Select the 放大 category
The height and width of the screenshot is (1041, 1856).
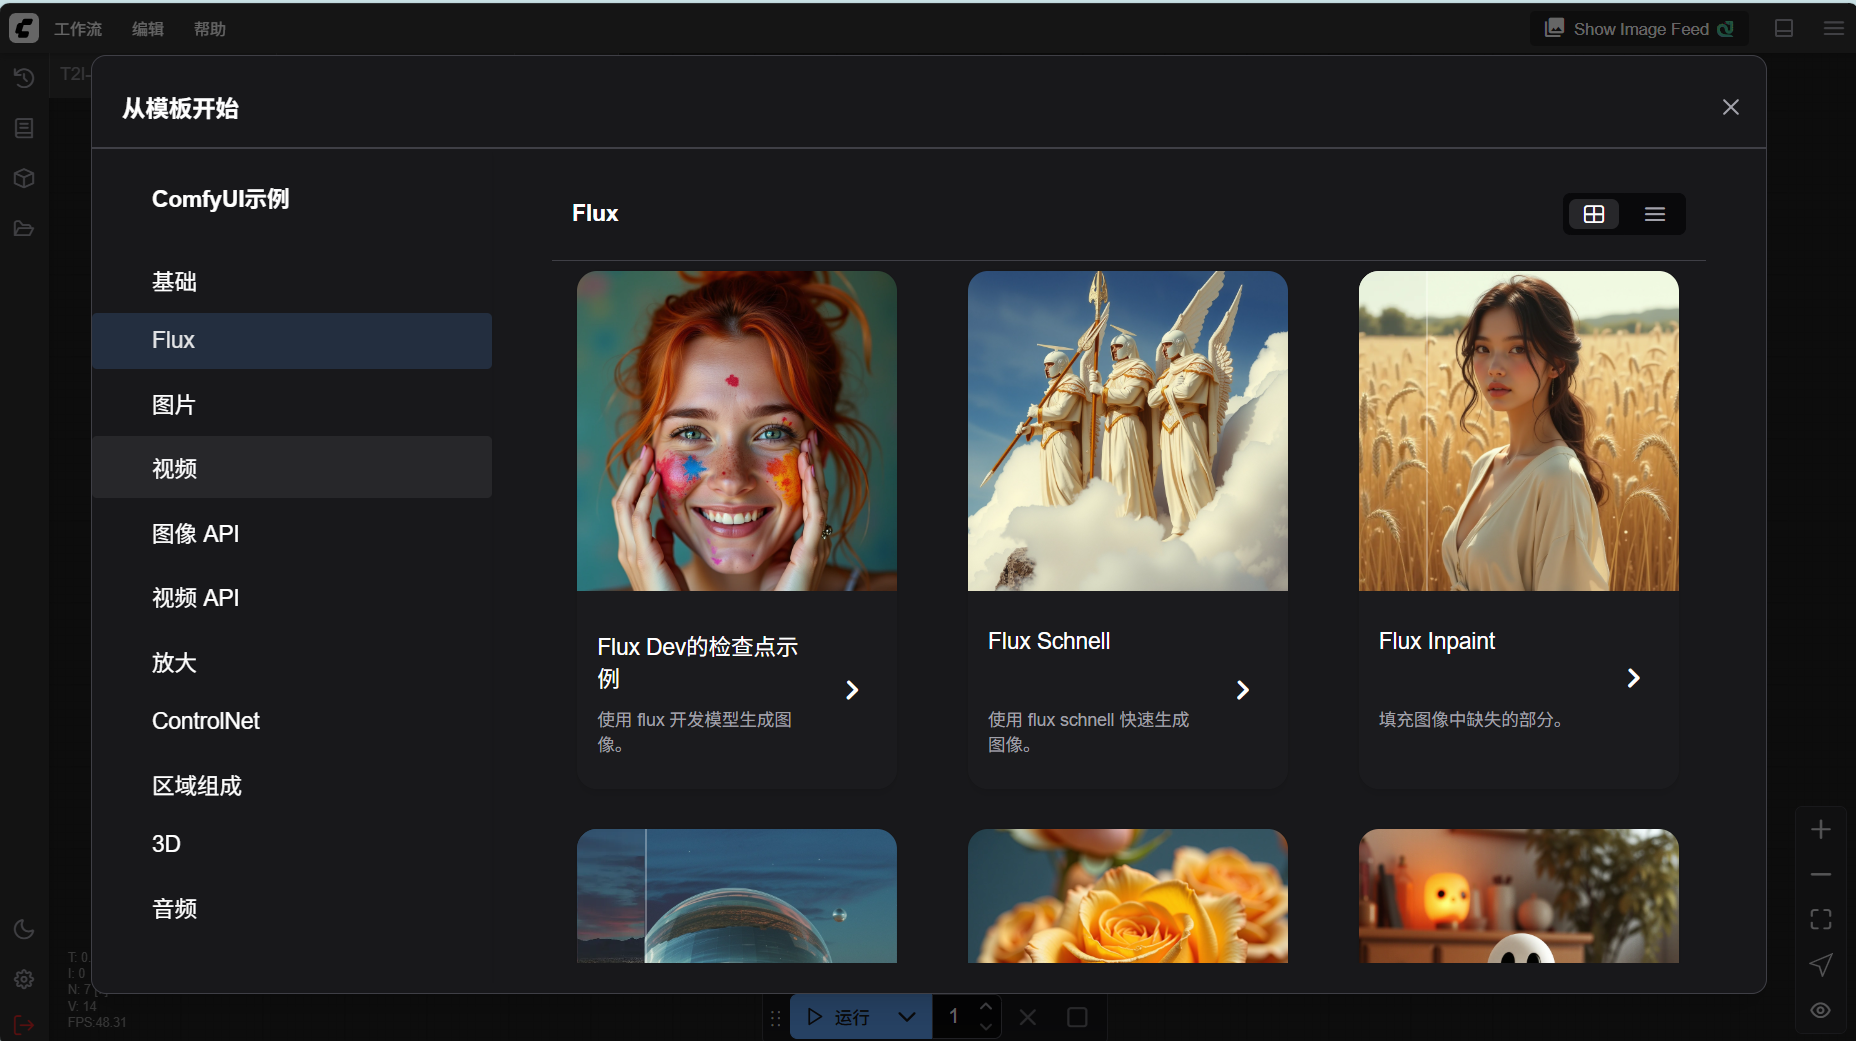(292, 662)
